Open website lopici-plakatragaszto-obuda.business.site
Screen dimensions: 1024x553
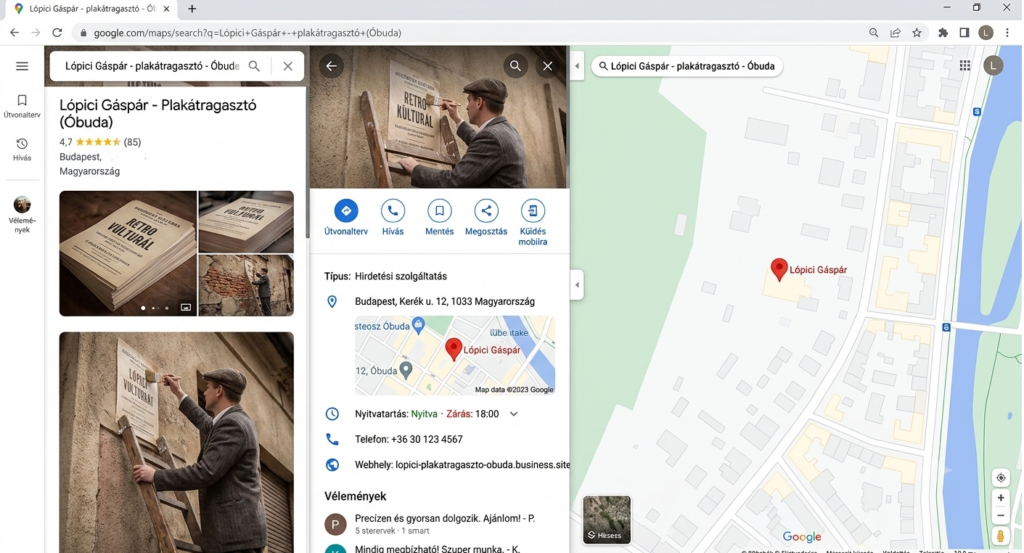click(483, 465)
